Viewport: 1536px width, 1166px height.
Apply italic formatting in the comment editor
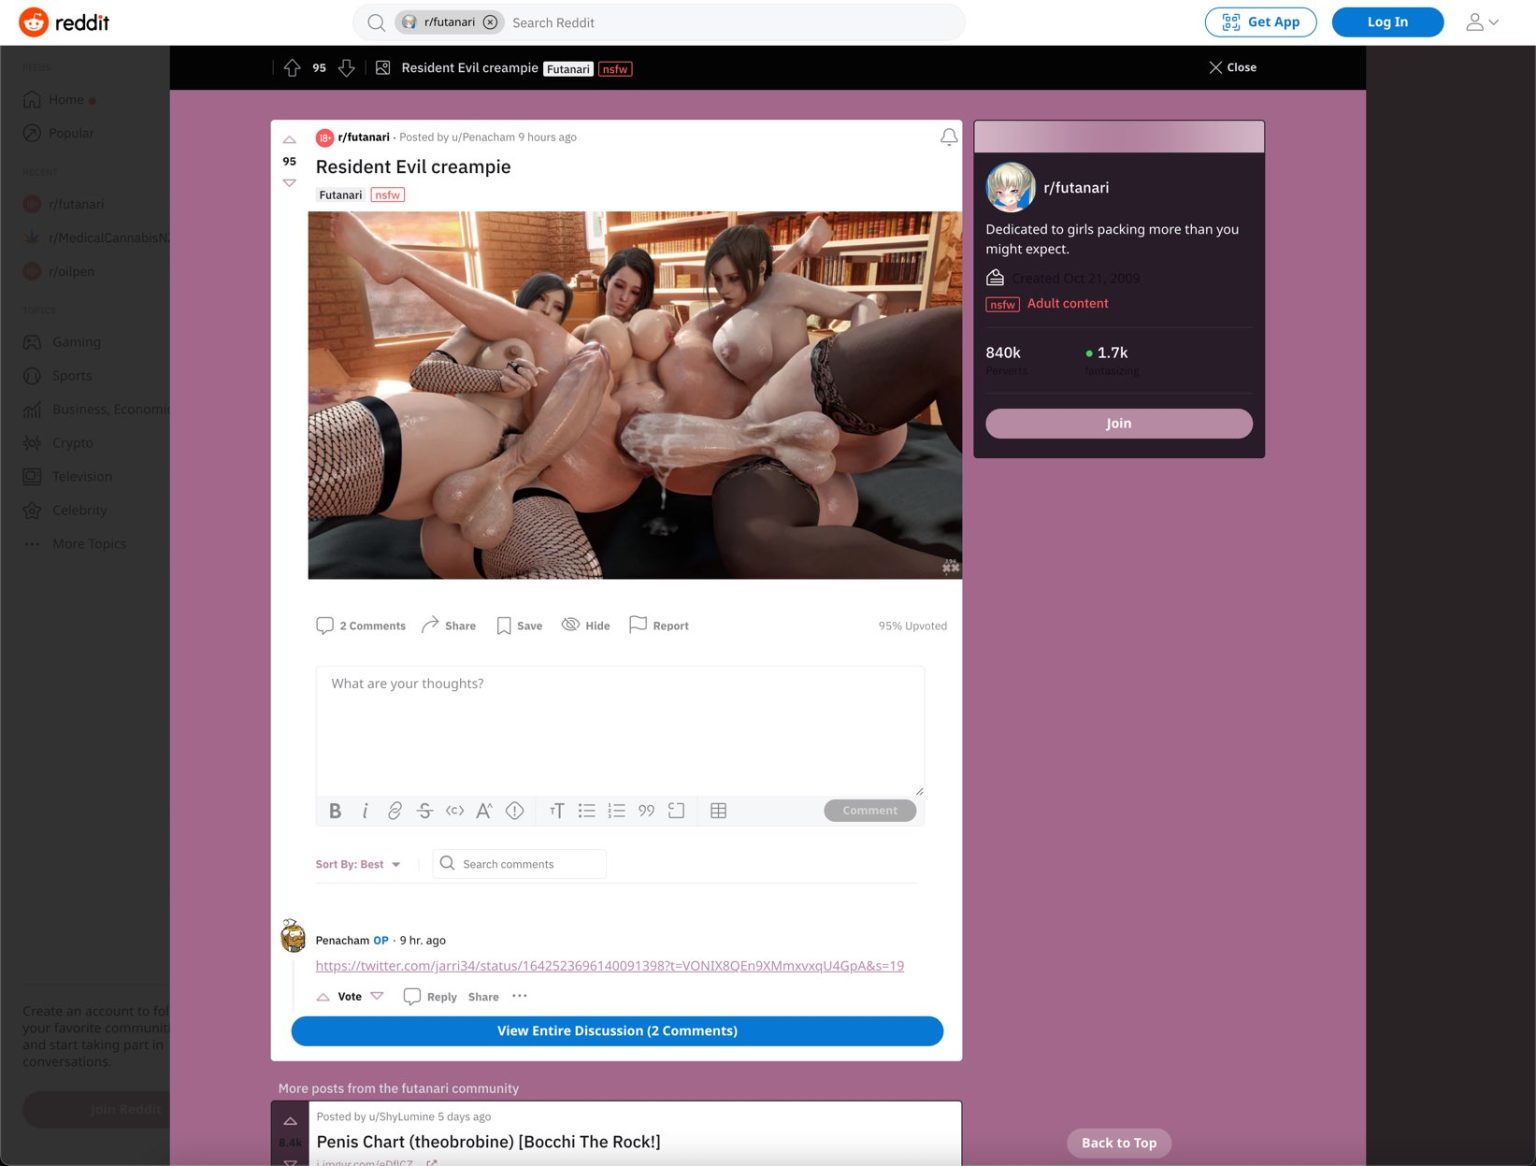point(365,811)
